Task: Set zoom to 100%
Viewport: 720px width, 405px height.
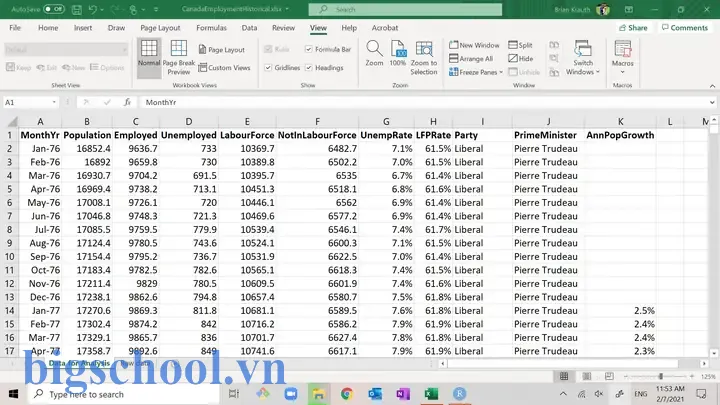Action: [x=398, y=54]
